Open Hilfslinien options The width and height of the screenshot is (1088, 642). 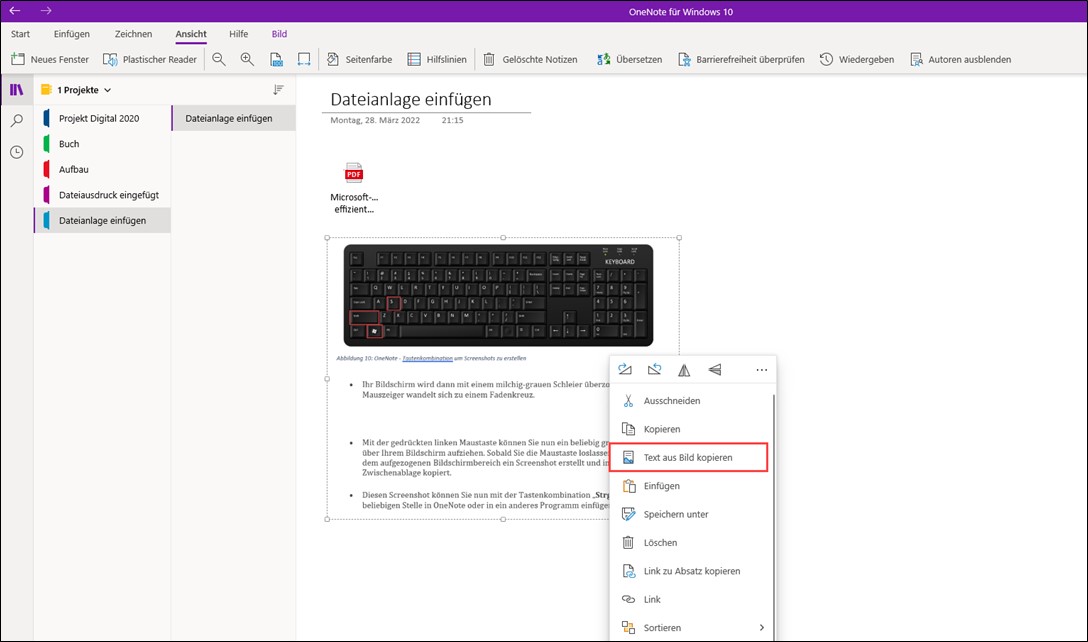436,60
